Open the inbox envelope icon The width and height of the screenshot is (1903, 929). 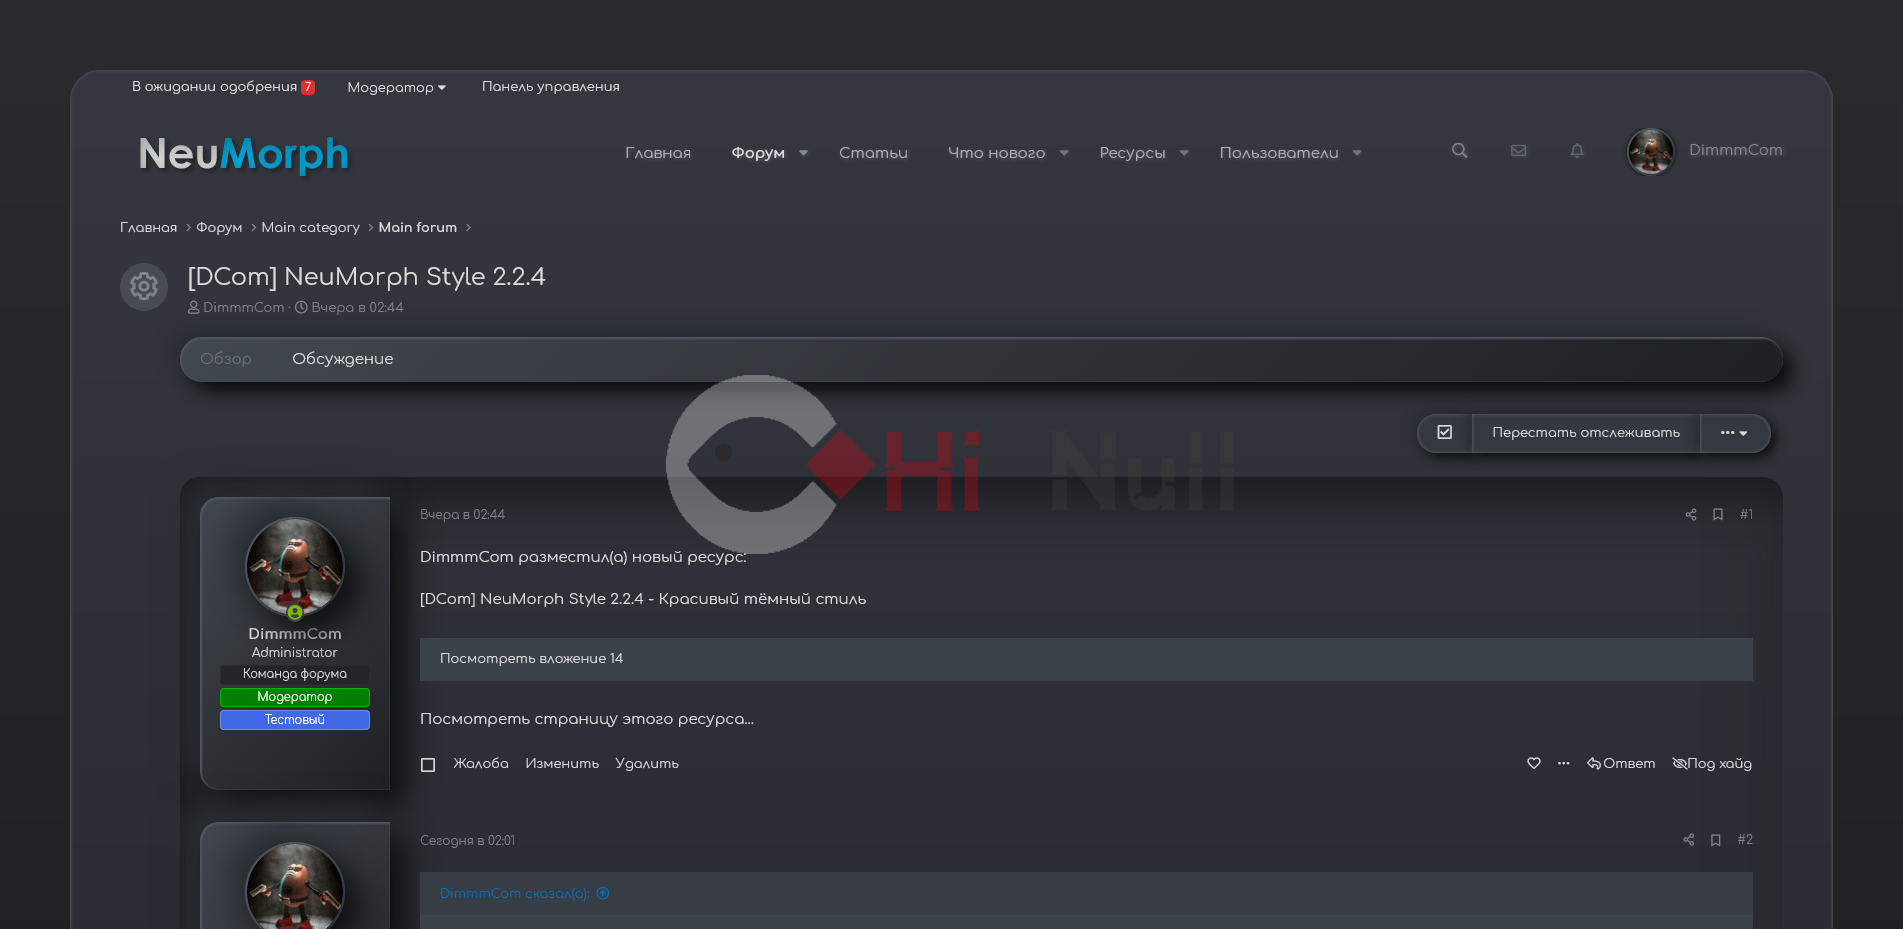1518,151
